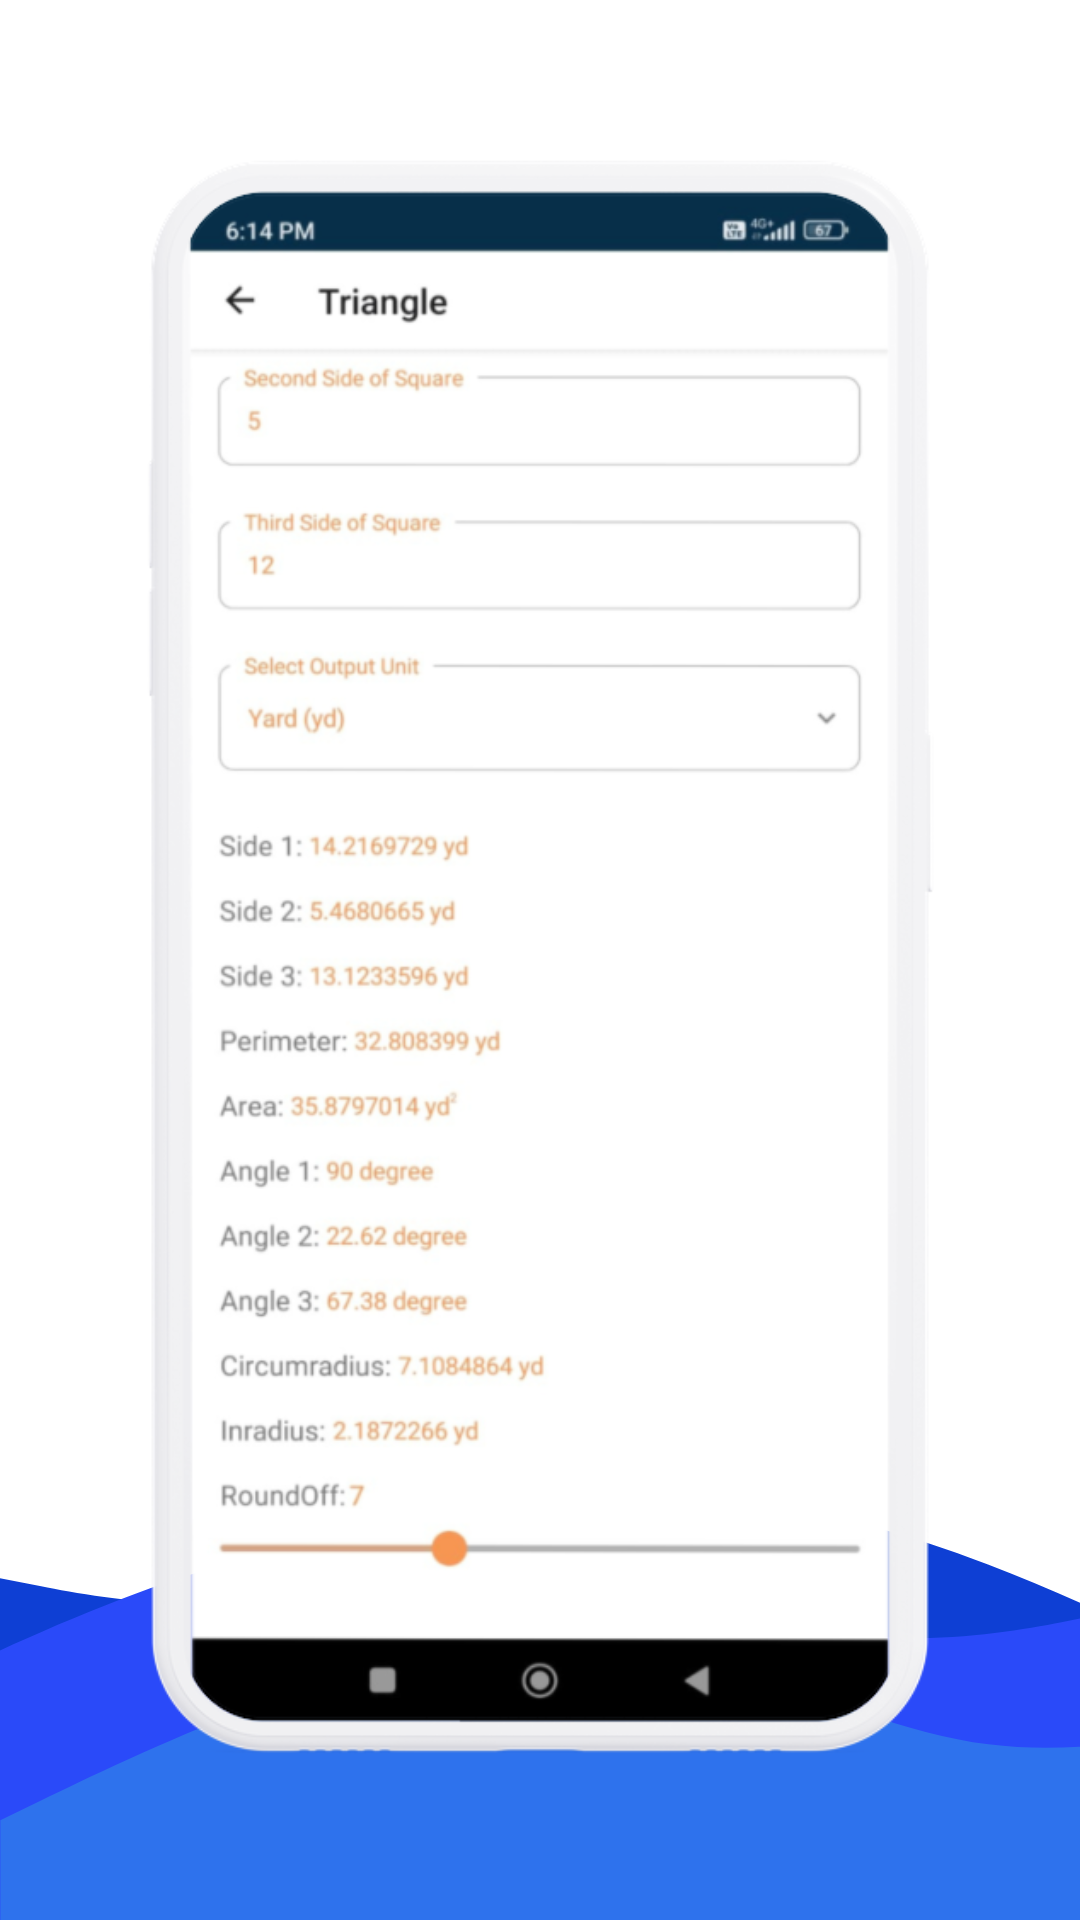Click the gray portion of RoundOff slider
Image resolution: width=1080 pixels, height=1920 pixels.
[x=660, y=1548]
